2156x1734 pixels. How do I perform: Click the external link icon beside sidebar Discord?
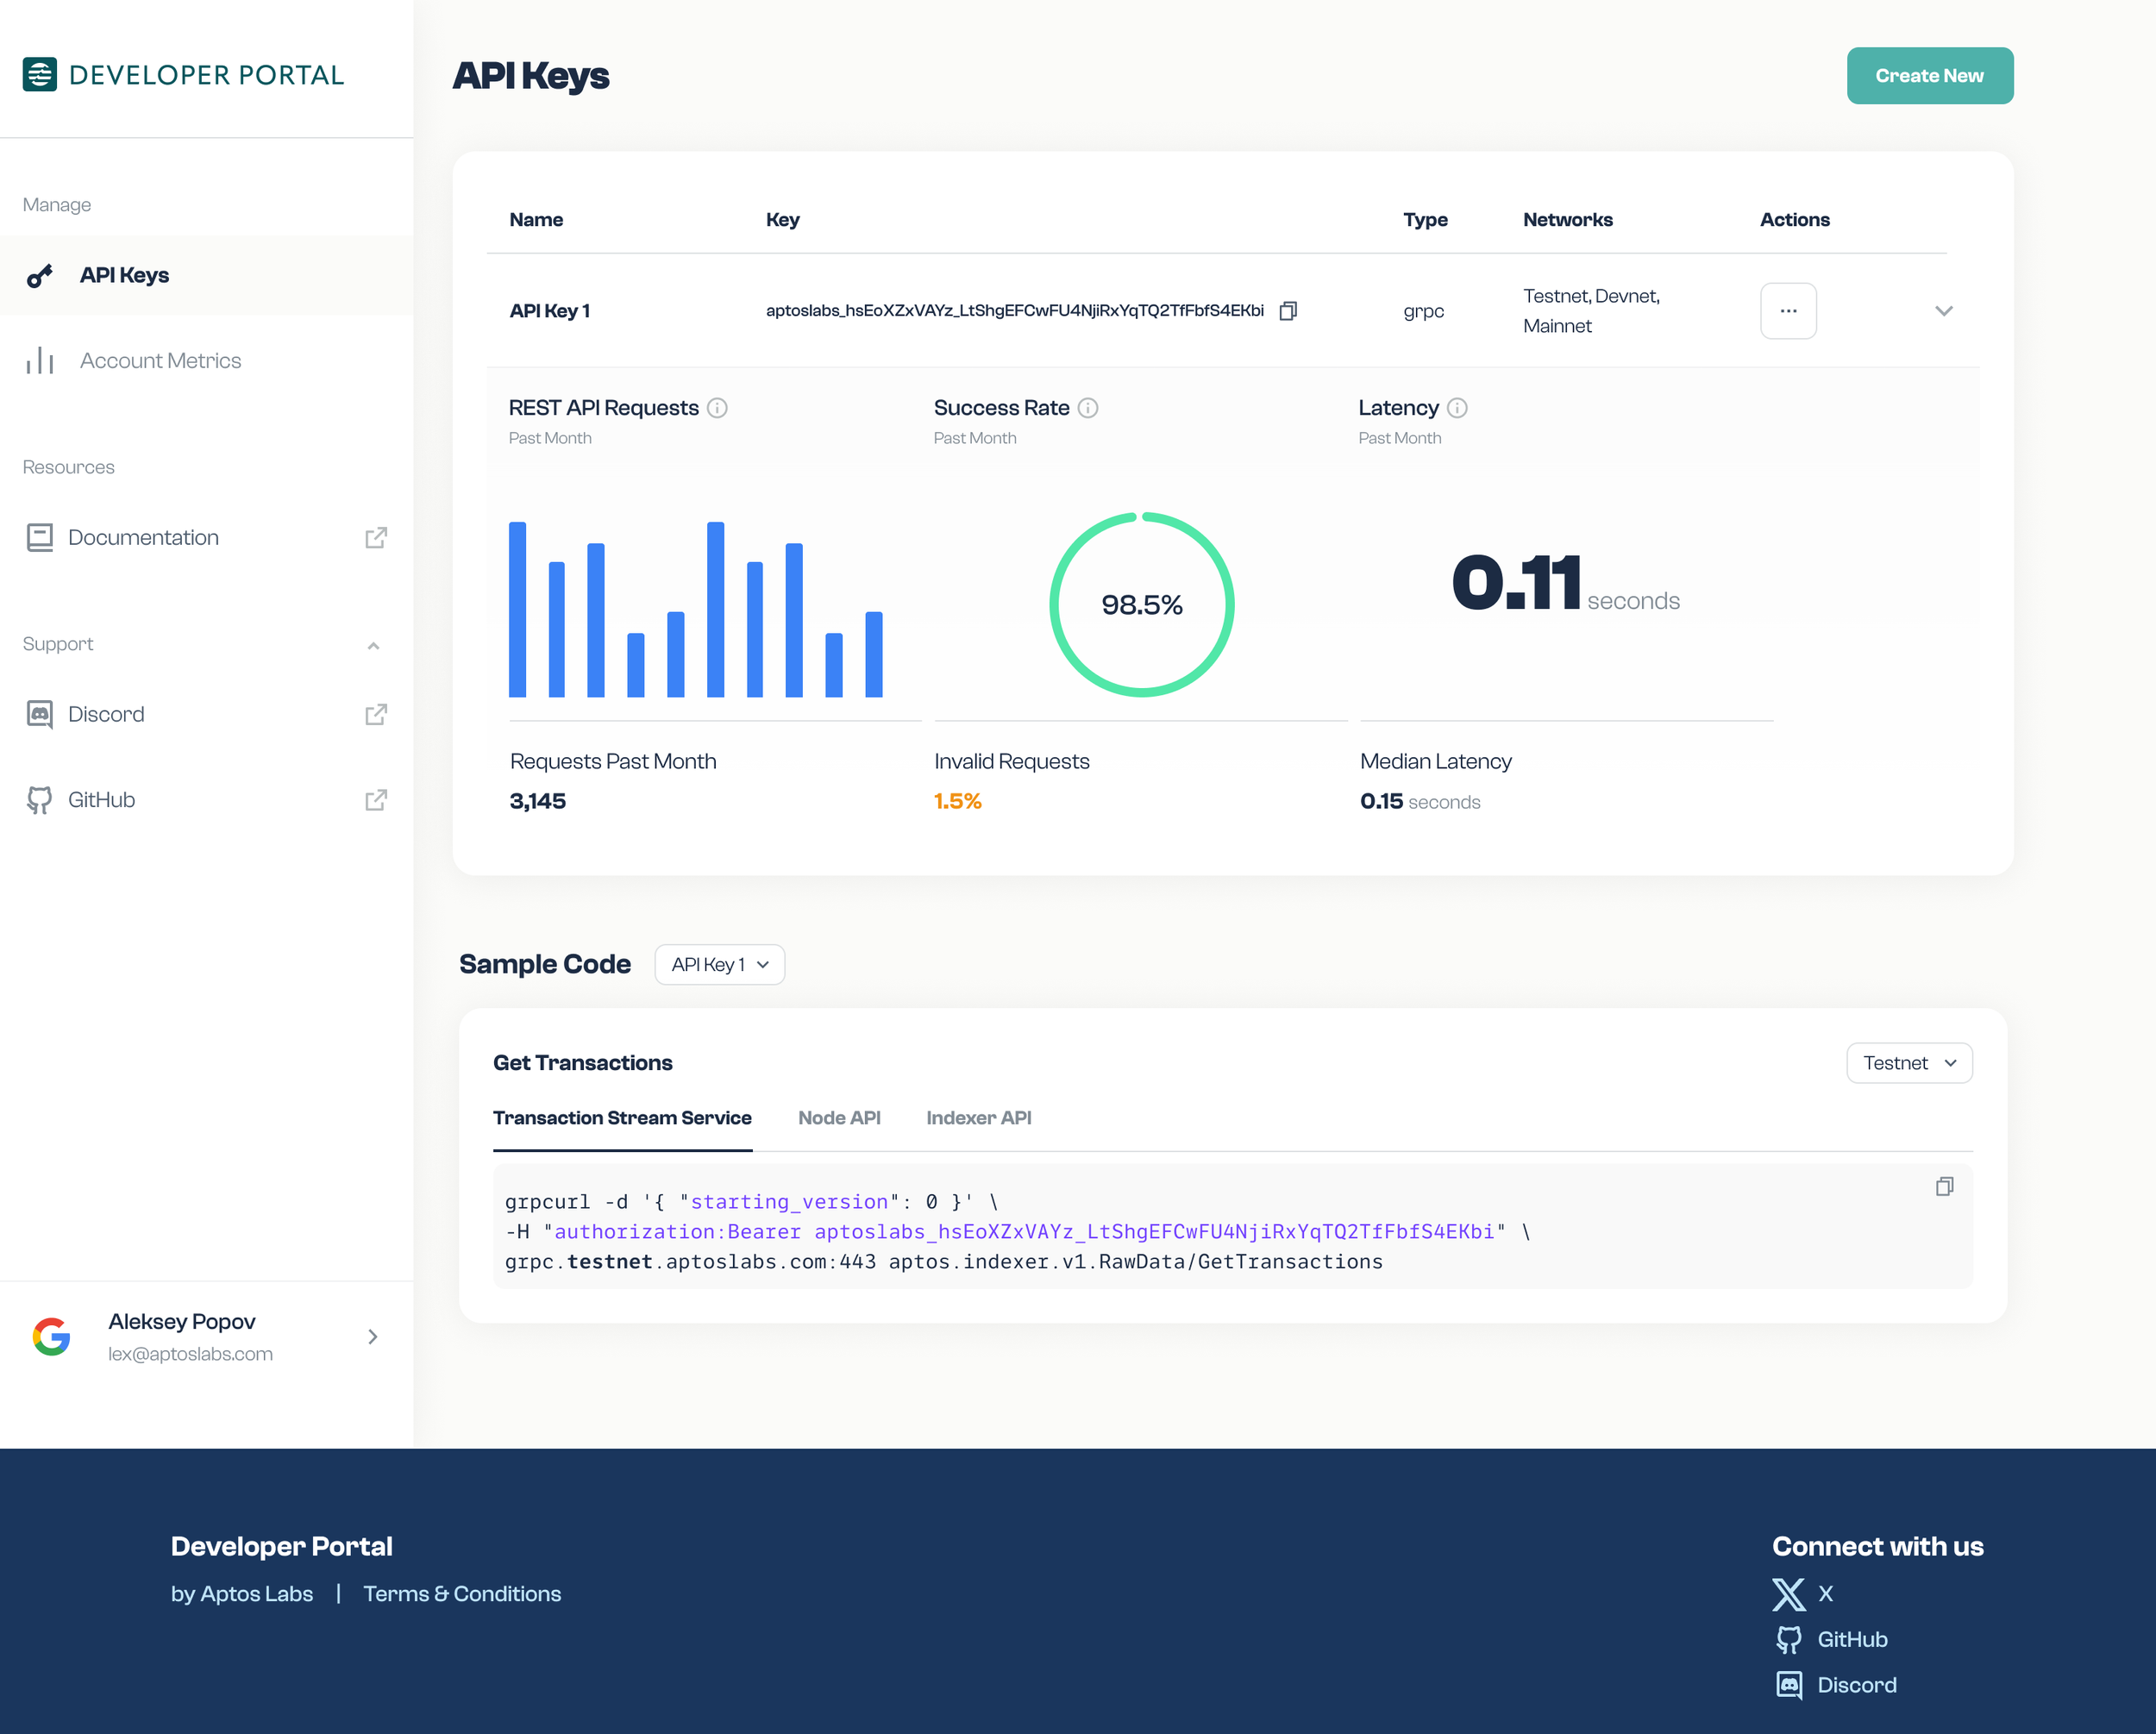pyautogui.click(x=376, y=714)
